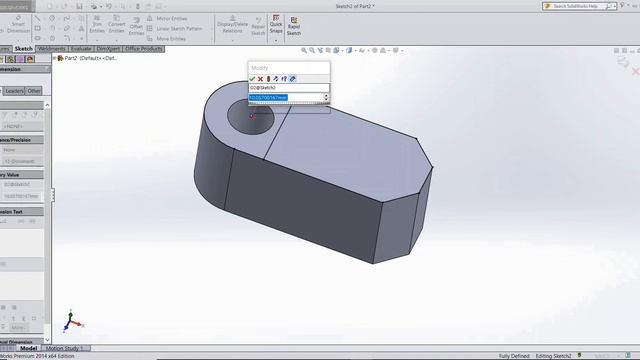Click the Rebuild traffic-light icon in Modify dialog

(x=268, y=79)
